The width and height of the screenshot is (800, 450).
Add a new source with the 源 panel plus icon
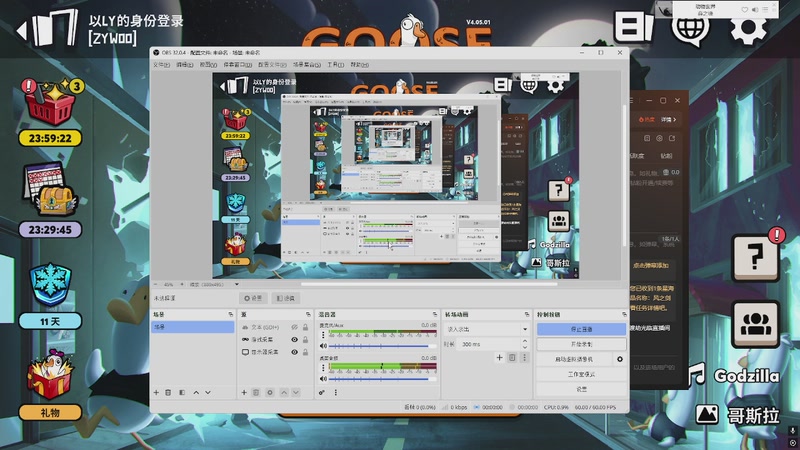coord(244,392)
